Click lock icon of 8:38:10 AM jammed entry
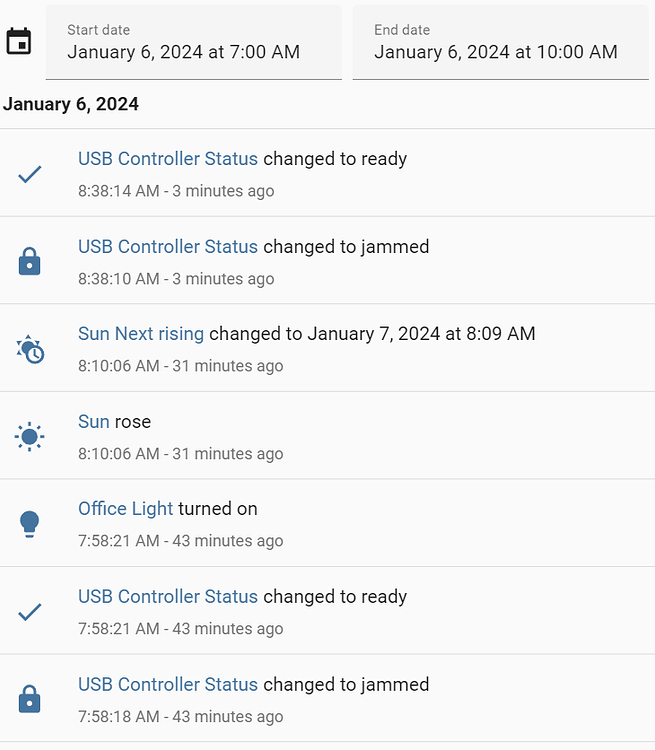Image resolution: width=655 pixels, height=750 pixels. point(30,262)
